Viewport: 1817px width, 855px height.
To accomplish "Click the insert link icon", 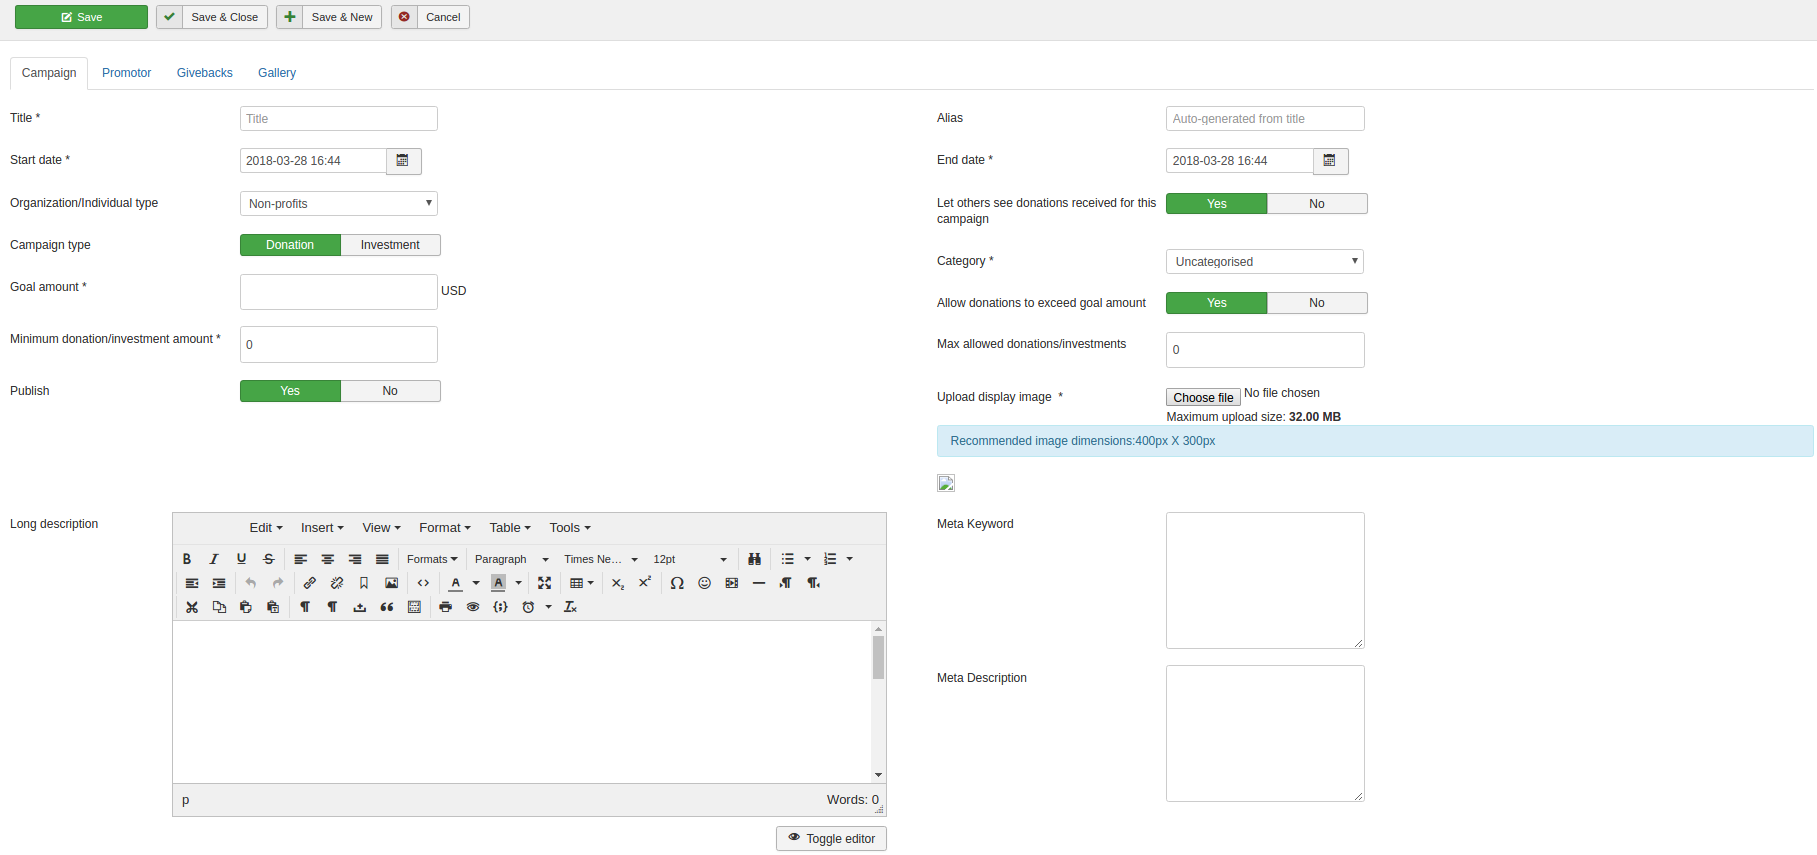I will click(x=310, y=583).
